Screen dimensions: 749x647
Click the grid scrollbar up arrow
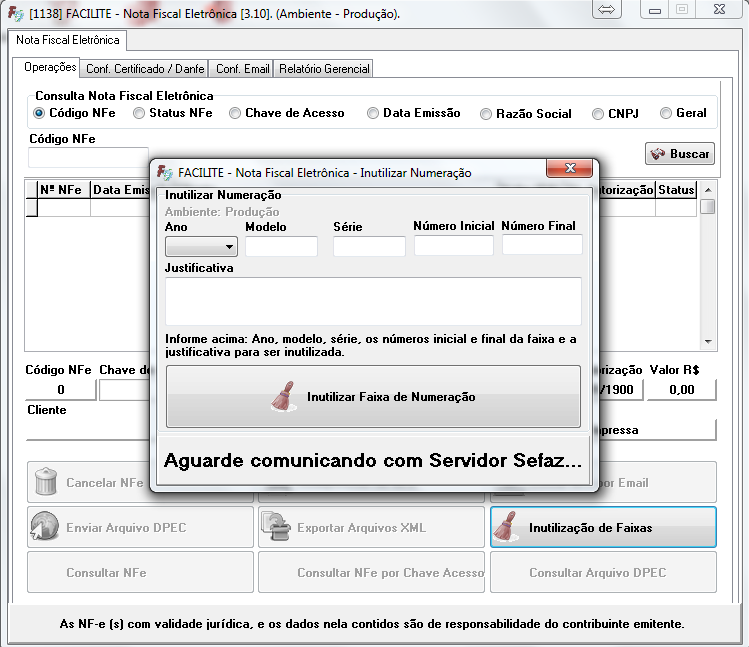click(708, 190)
